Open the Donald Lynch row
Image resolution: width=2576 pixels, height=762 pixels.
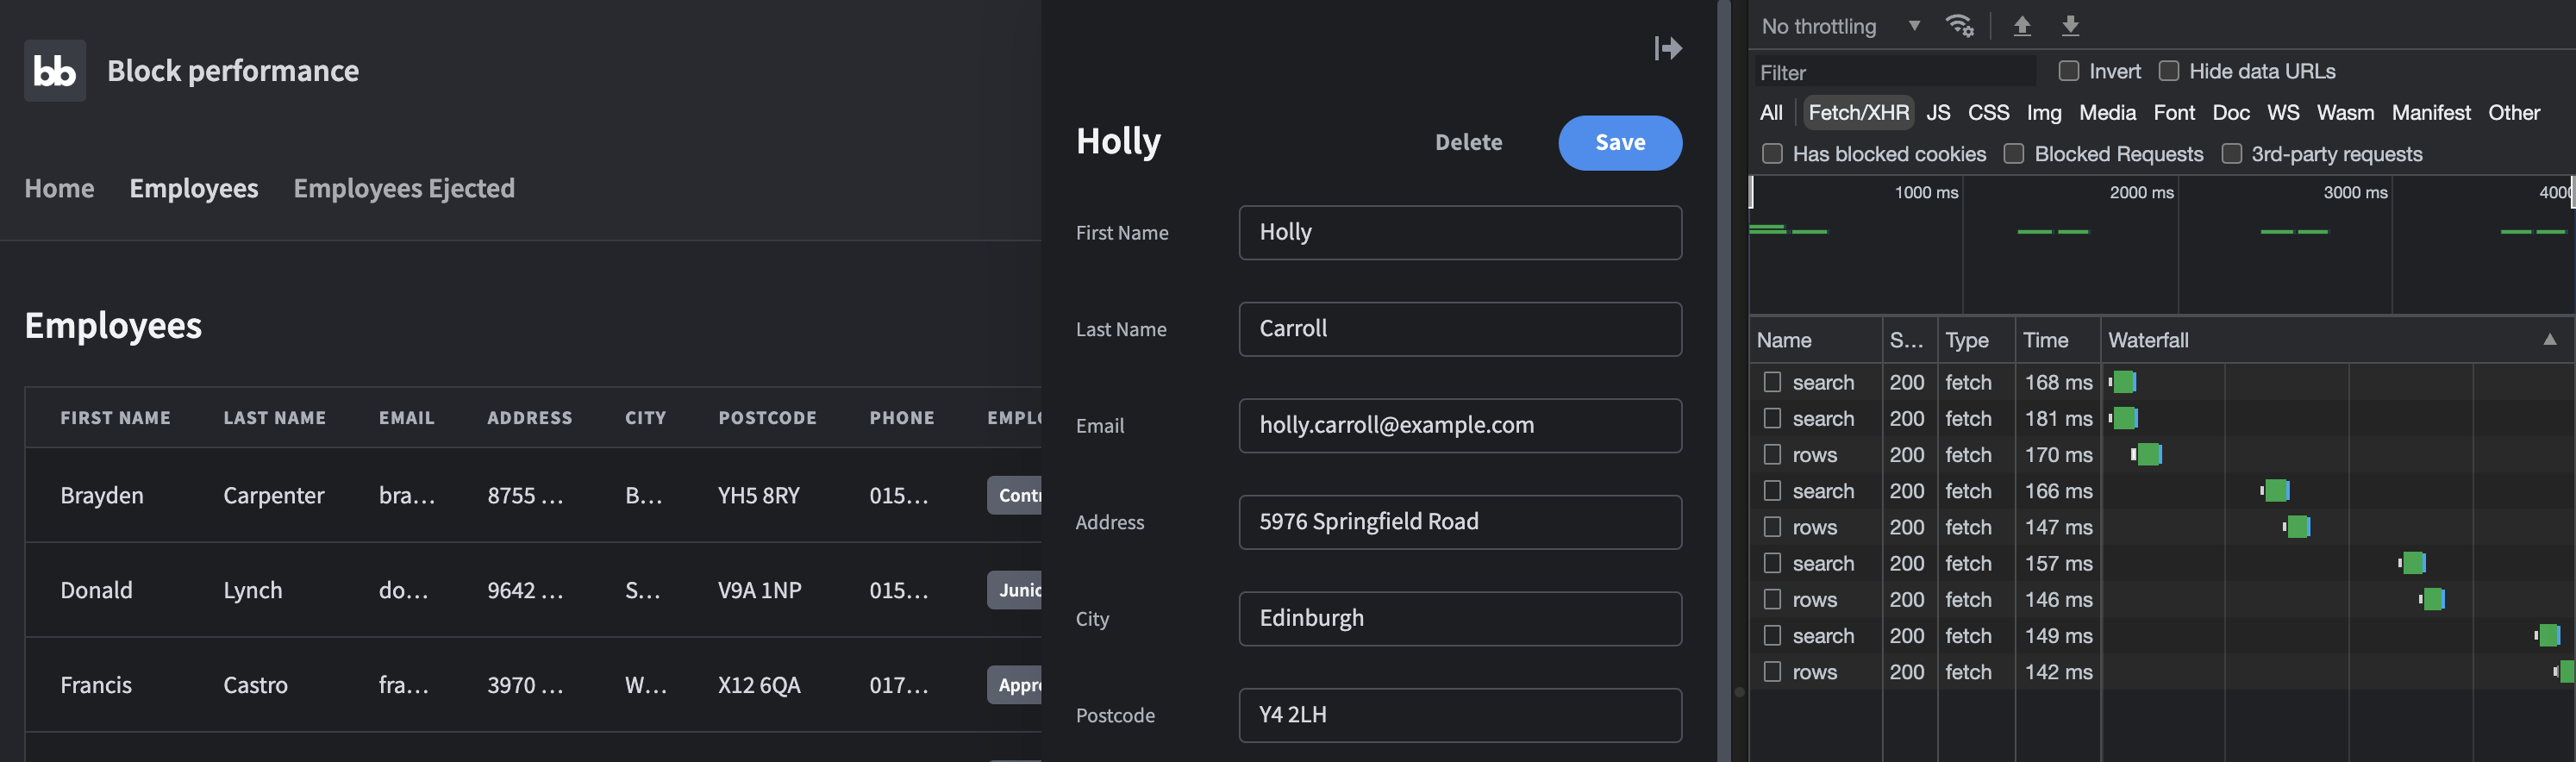[x=533, y=590]
